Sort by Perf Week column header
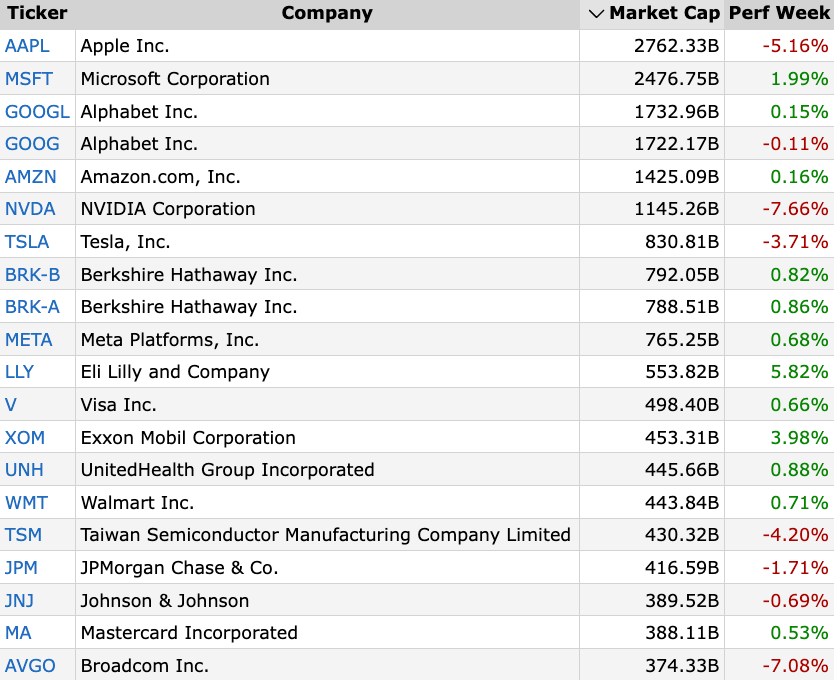Screen dimensions: 834x680 (x=779, y=13)
